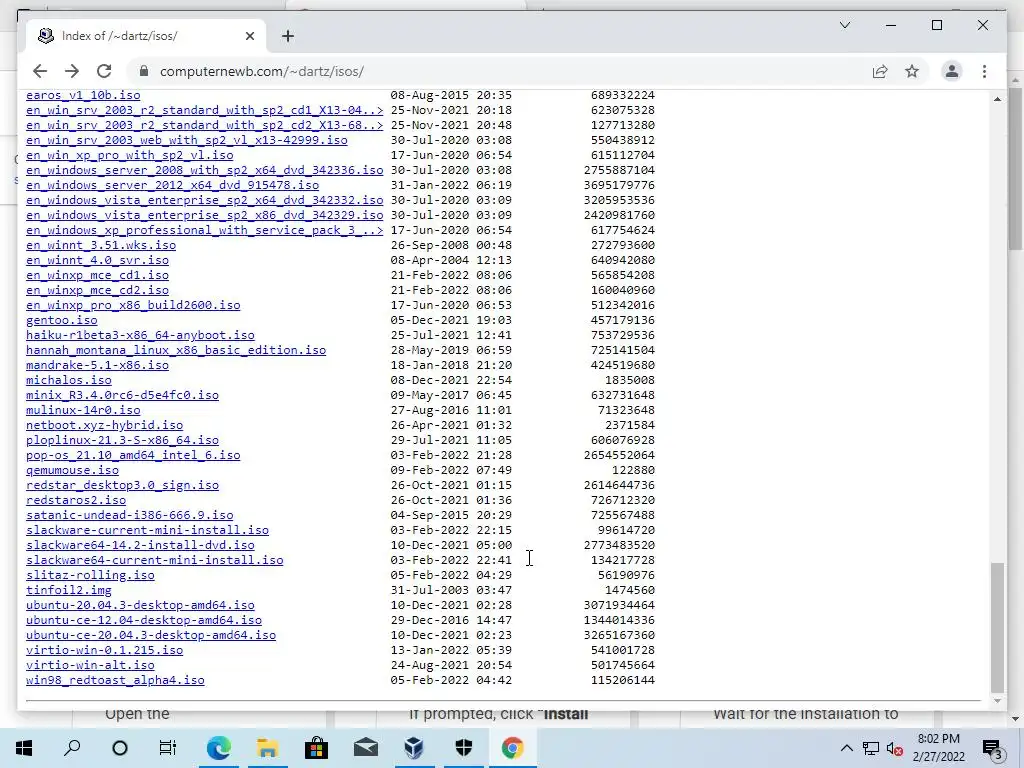Open en_winnt_3.51.wks.iso link
The width and height of the screenshot is (1024, 768).
(101, 245)
